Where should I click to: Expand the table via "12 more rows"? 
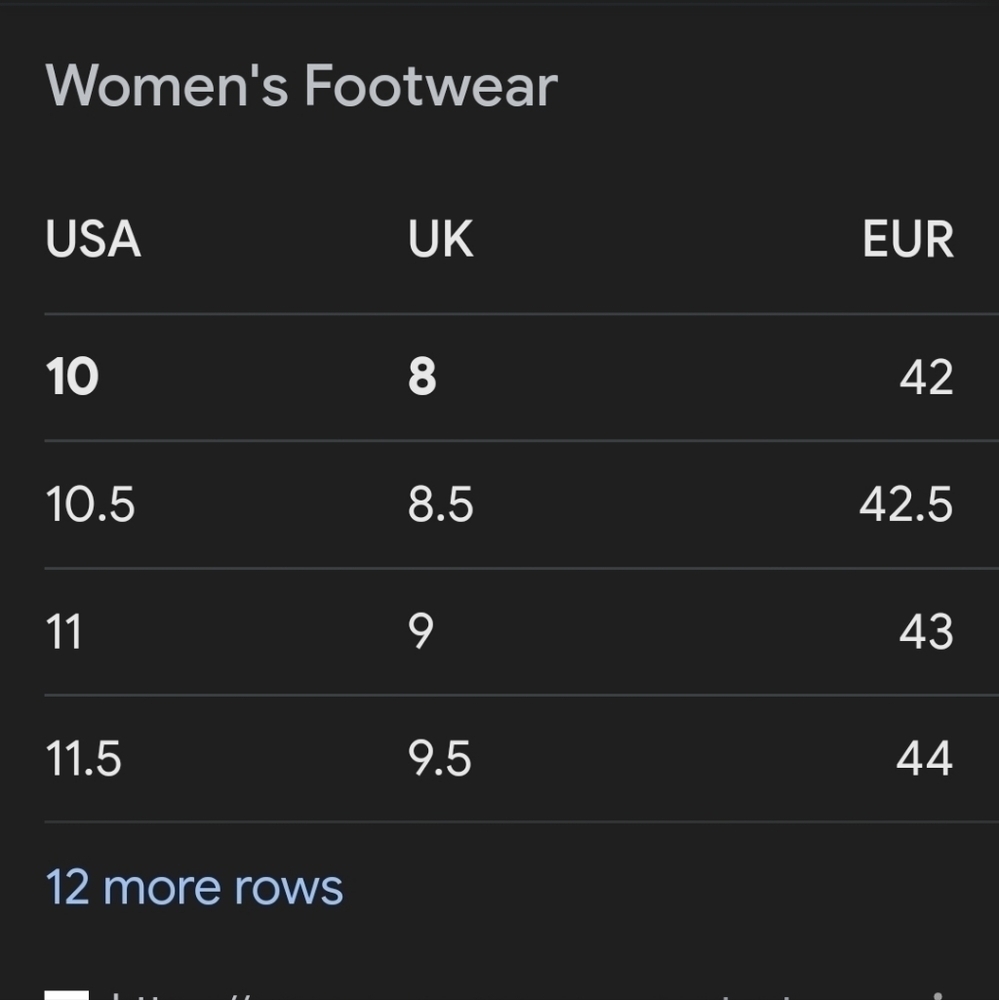(x=194, y=888)
